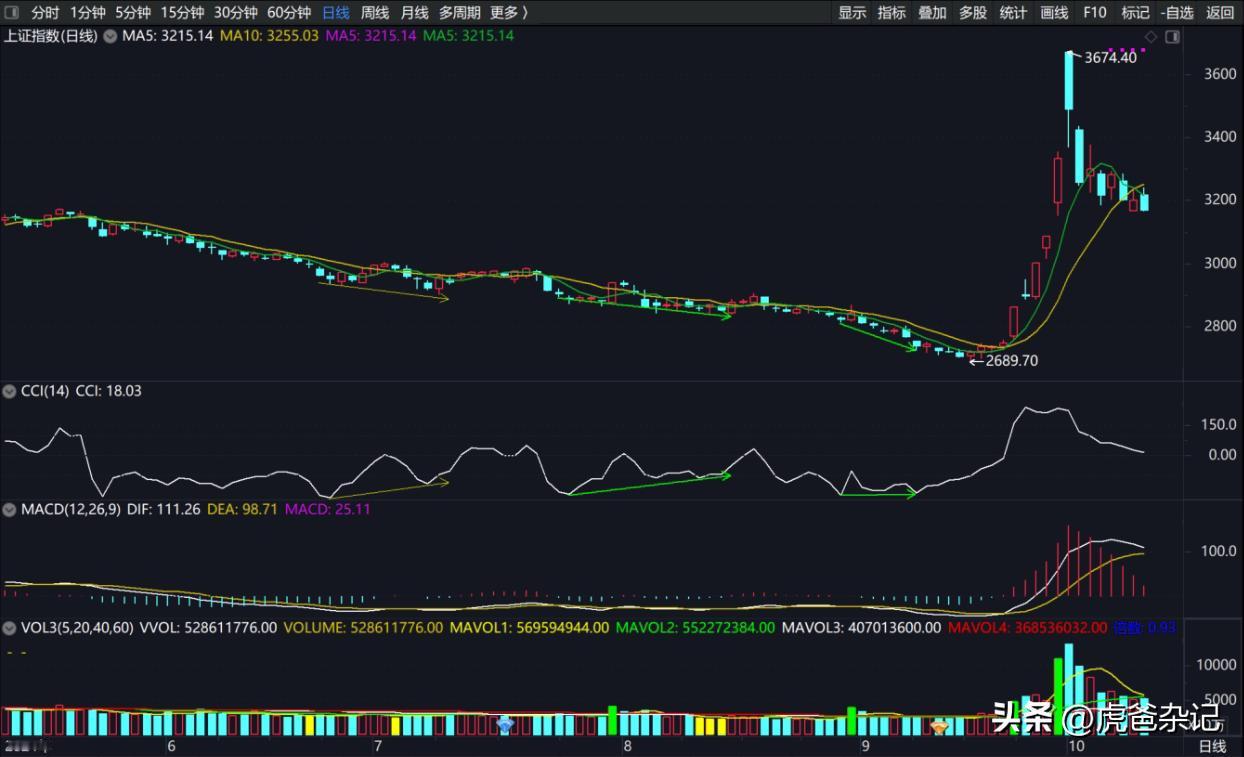Click the MAVOL4: 368536032.00 value
The width and height of the screenshot is (1244, 757).
point(1027,628)
